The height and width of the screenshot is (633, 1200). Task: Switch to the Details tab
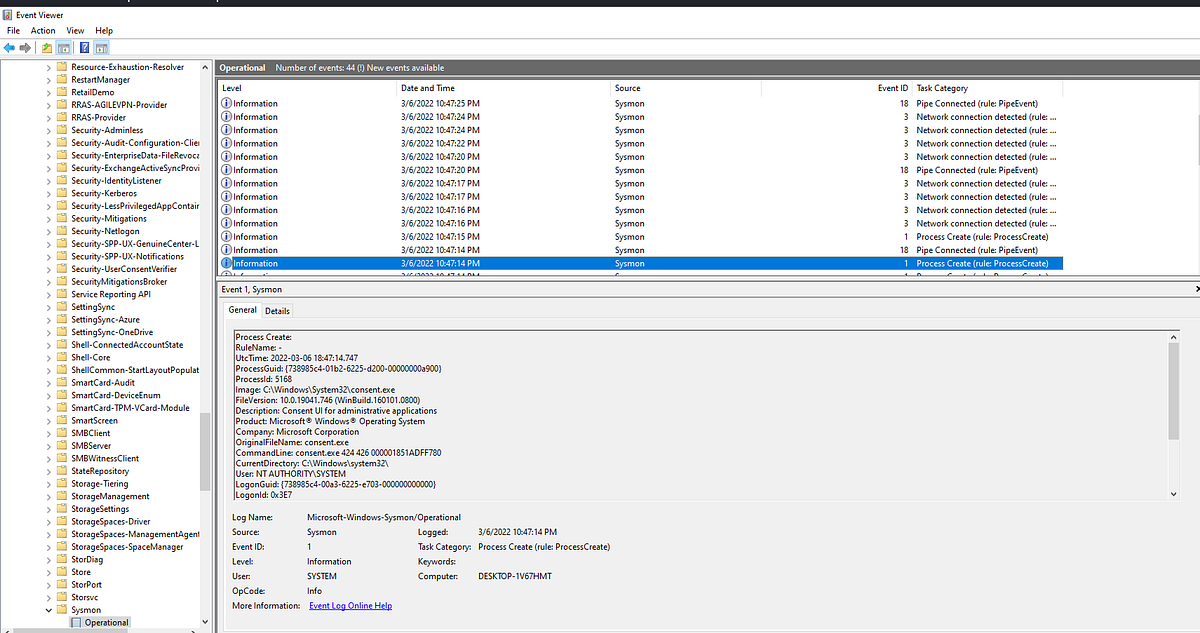pyautogui.click(x=277, y=310)
